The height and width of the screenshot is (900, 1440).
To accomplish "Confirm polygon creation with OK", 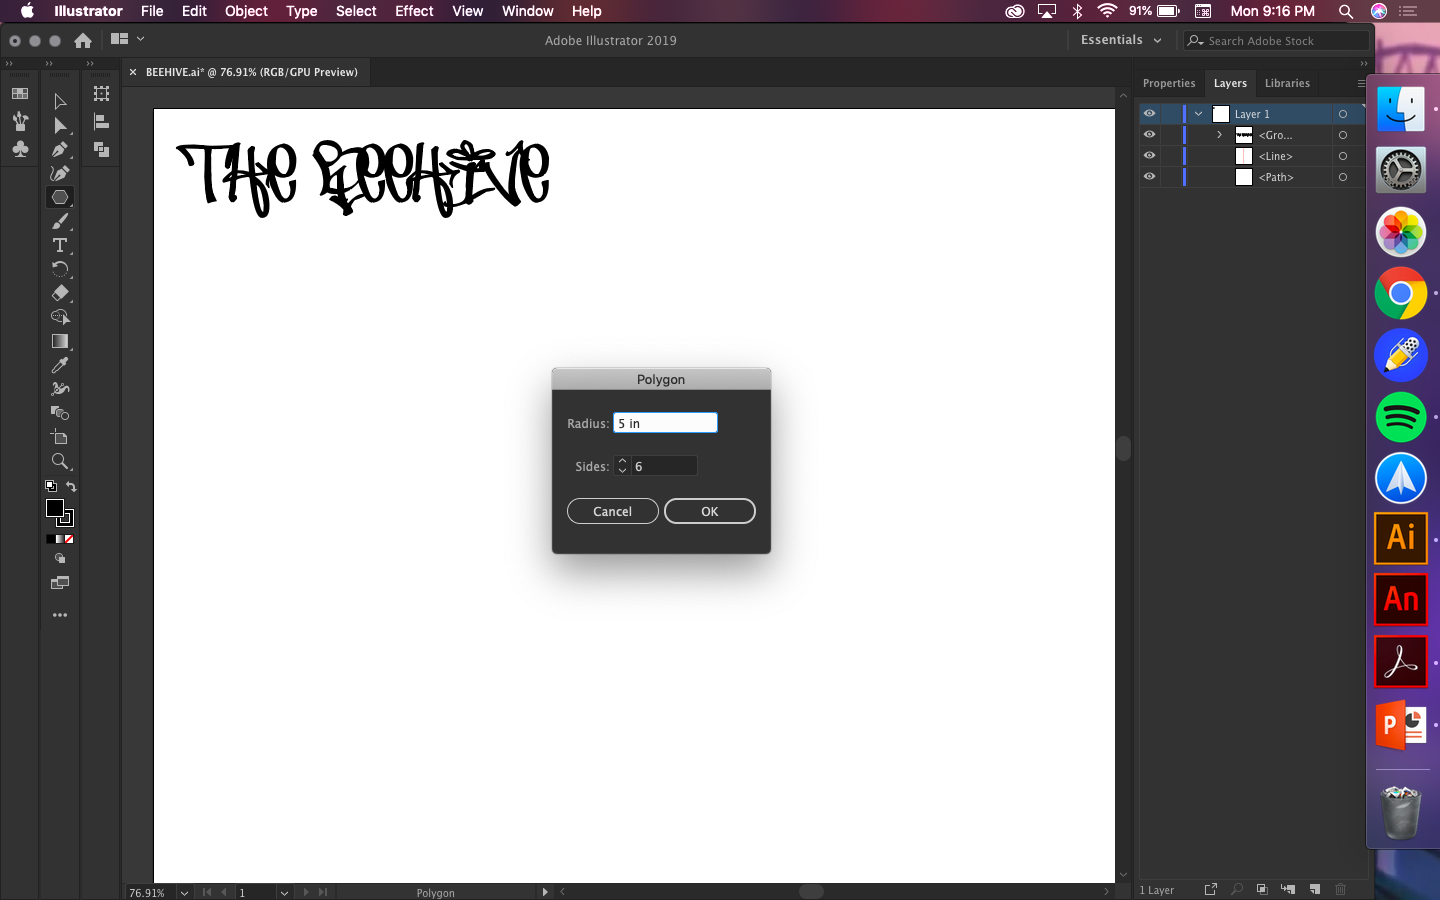I will [x=709, y=511].
